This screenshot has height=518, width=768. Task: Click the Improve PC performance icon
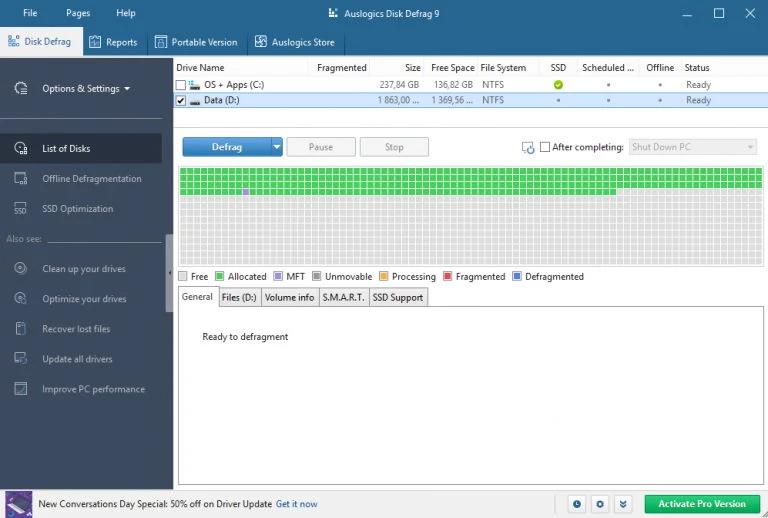pyautogui.click(x=21, y=389)
